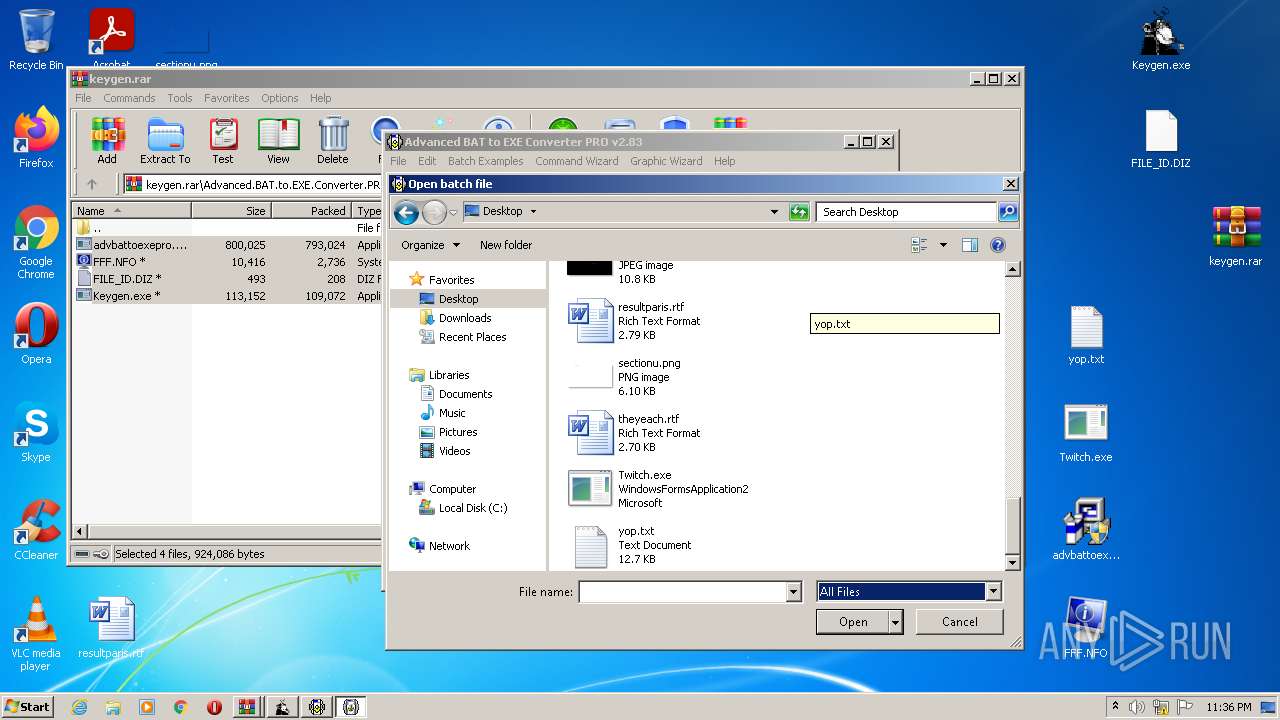Click the View icon in WinRAR toolbar
Viewport: 1280px width, 720px height.
(x=278, y=141)
